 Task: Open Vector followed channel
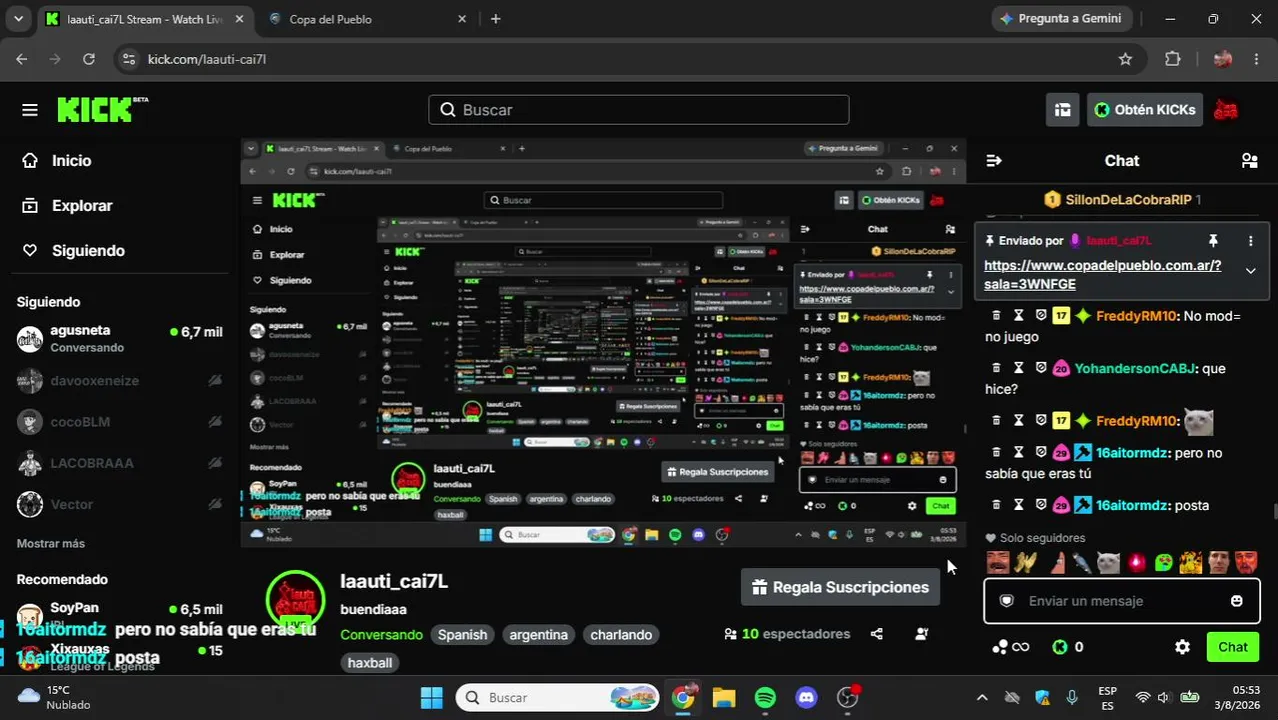click(x=120, y=505)
